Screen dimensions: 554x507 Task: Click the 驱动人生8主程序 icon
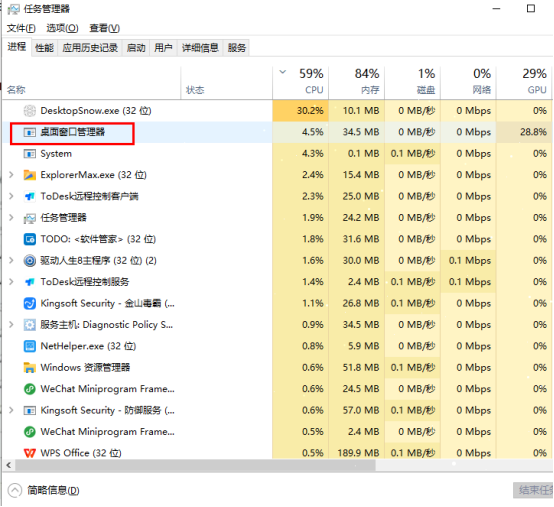point(30,261)
